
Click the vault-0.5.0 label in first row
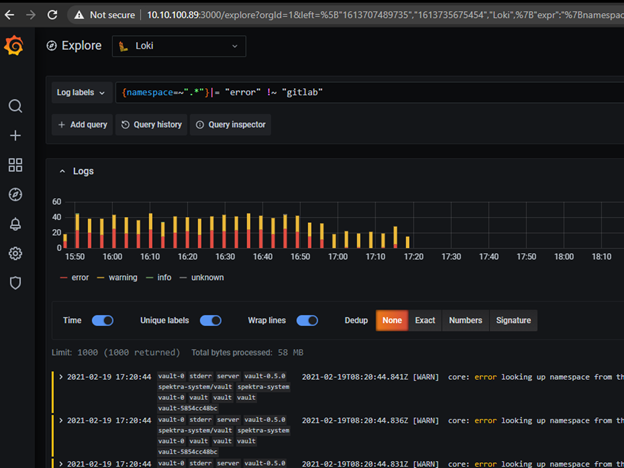265,376
